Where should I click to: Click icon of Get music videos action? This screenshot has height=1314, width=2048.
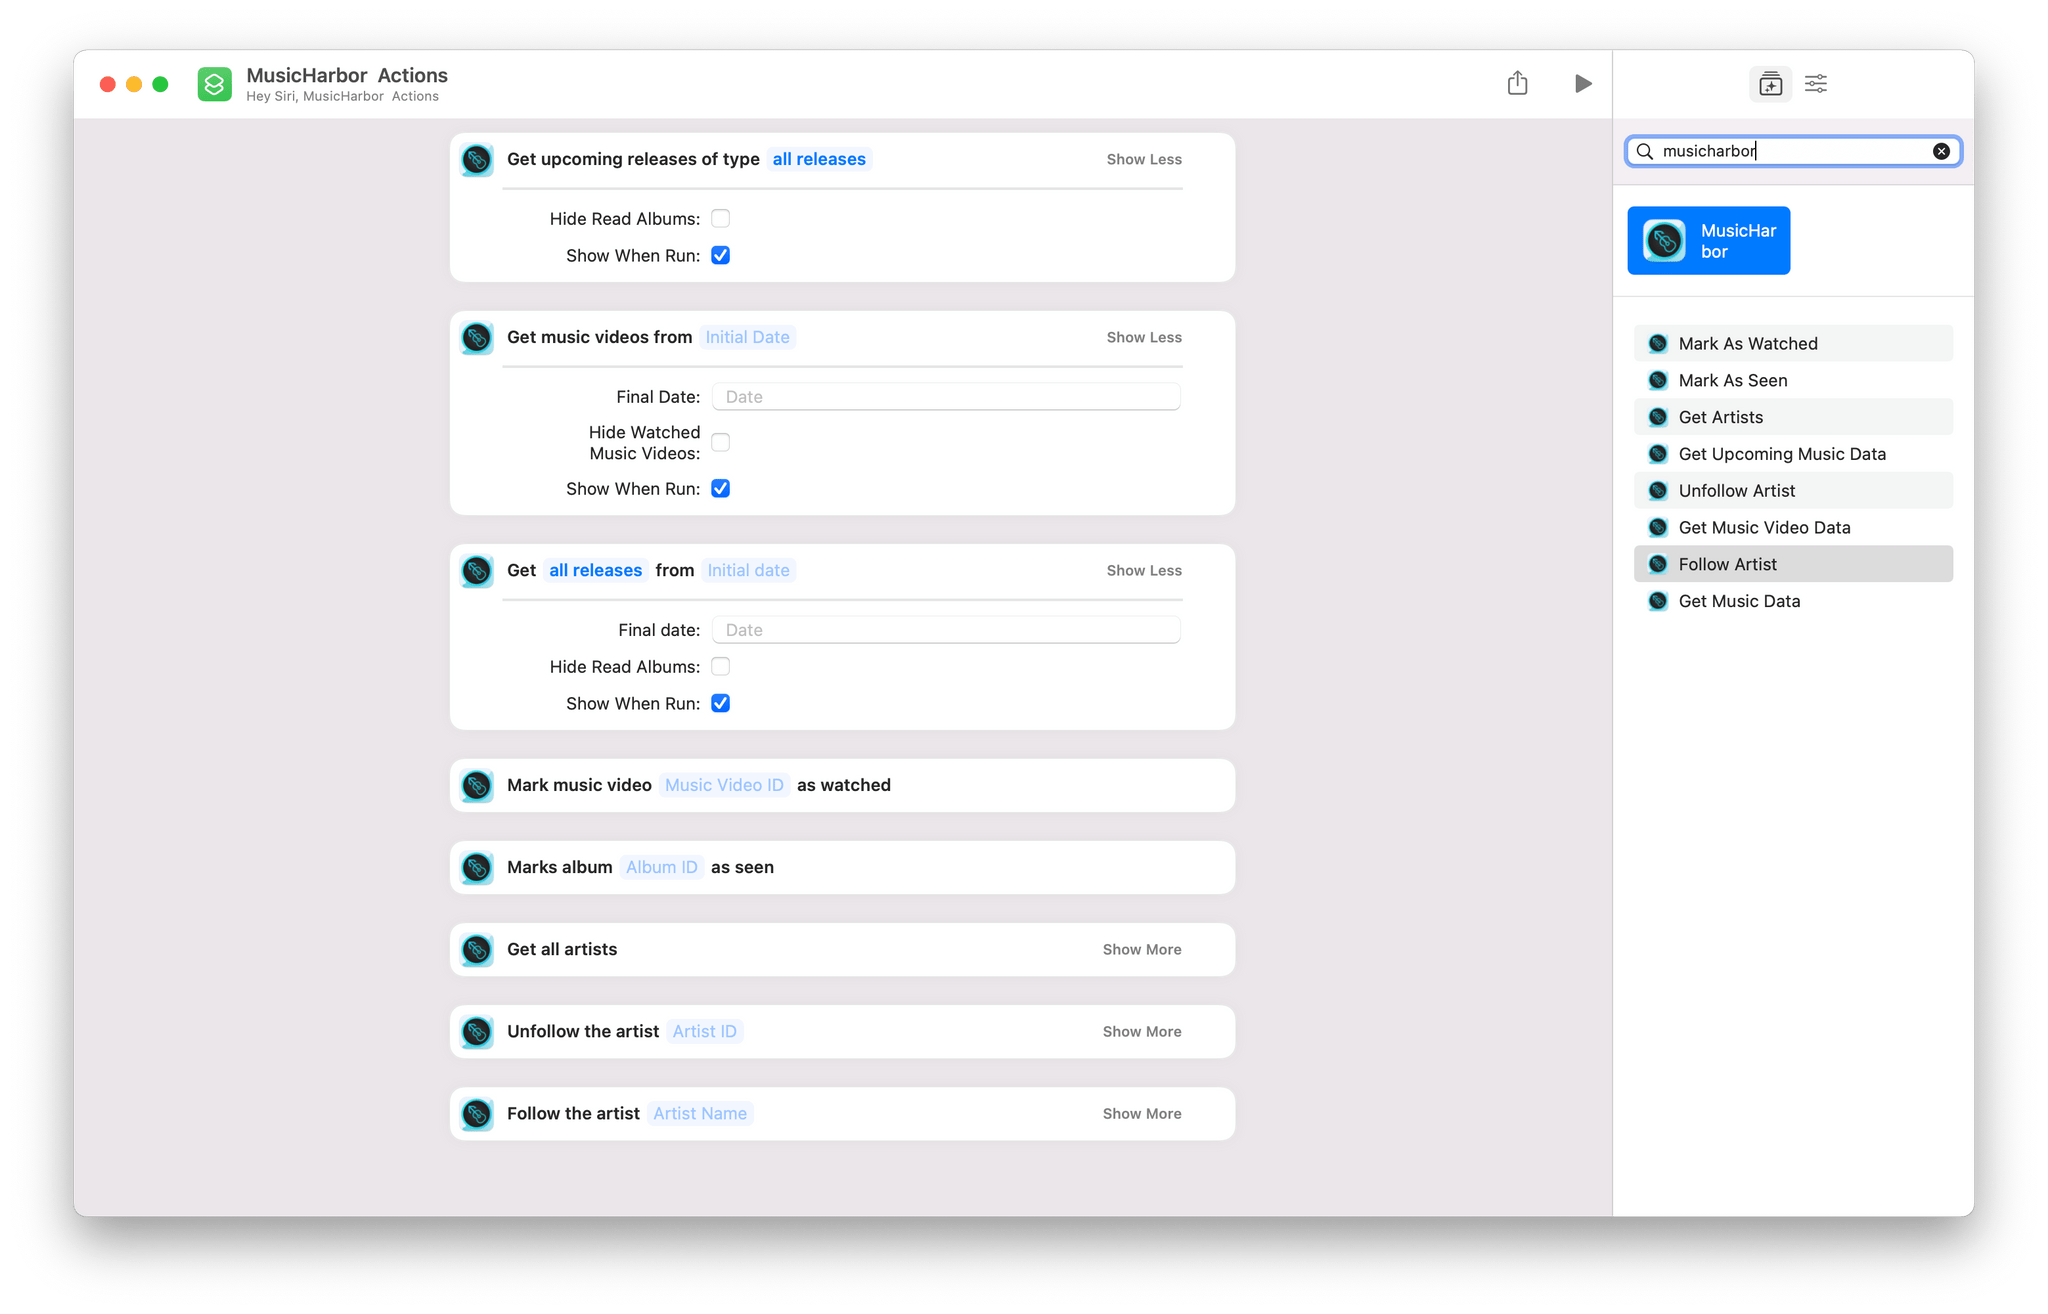477,337
